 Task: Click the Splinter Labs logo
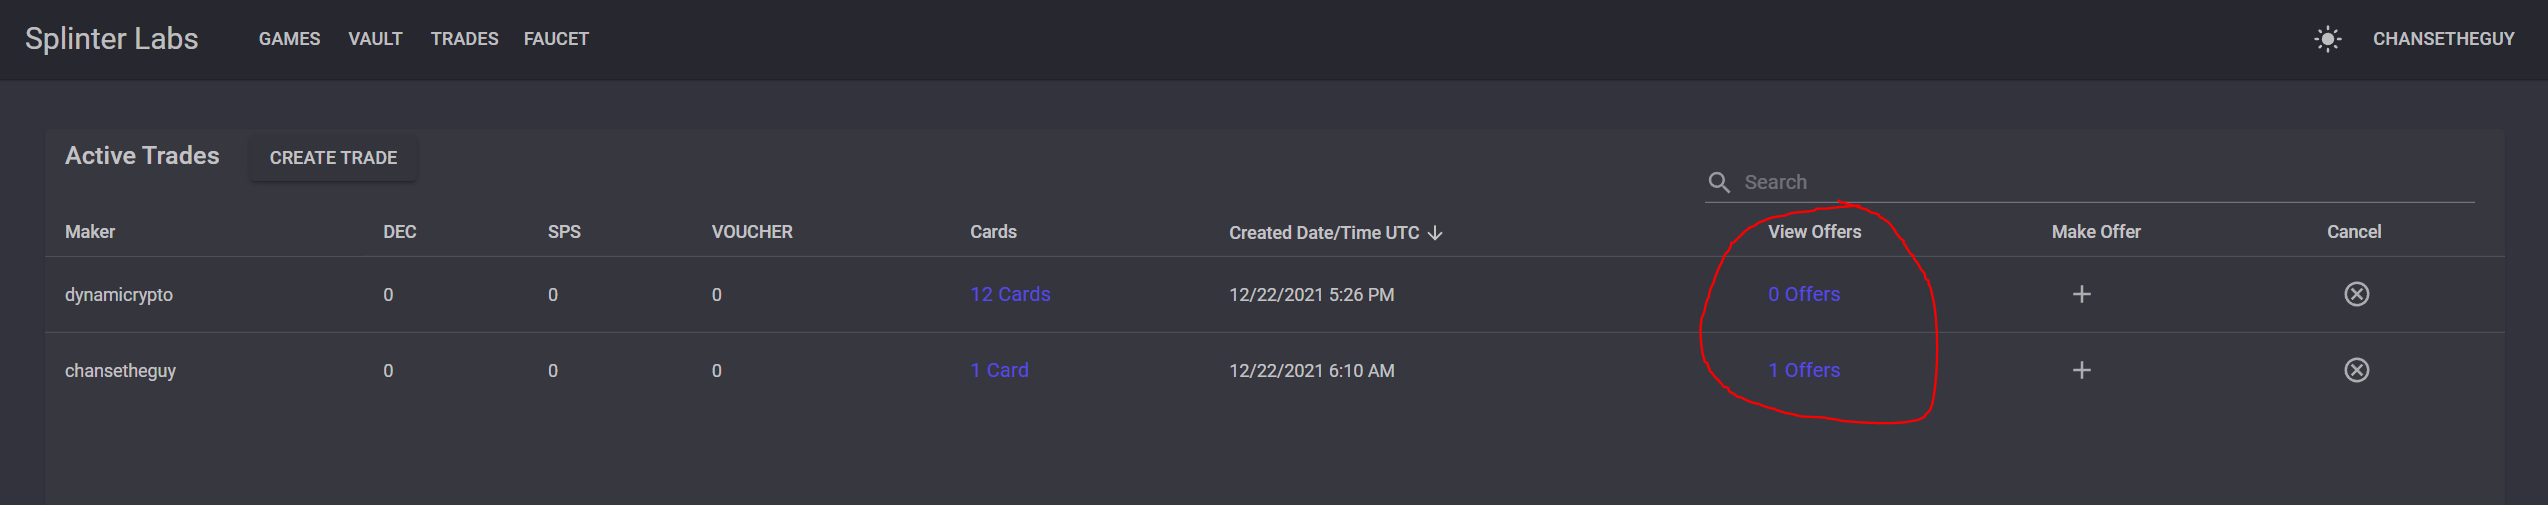[111, 38]
